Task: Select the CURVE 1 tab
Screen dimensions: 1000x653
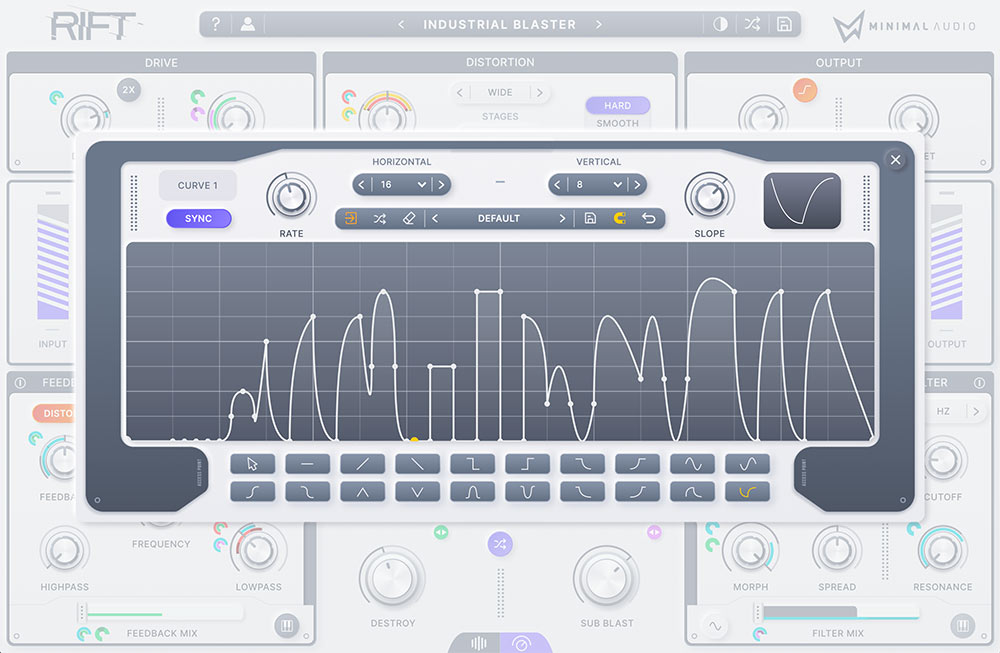Action: pyautogui.click(x=197, y=184)
